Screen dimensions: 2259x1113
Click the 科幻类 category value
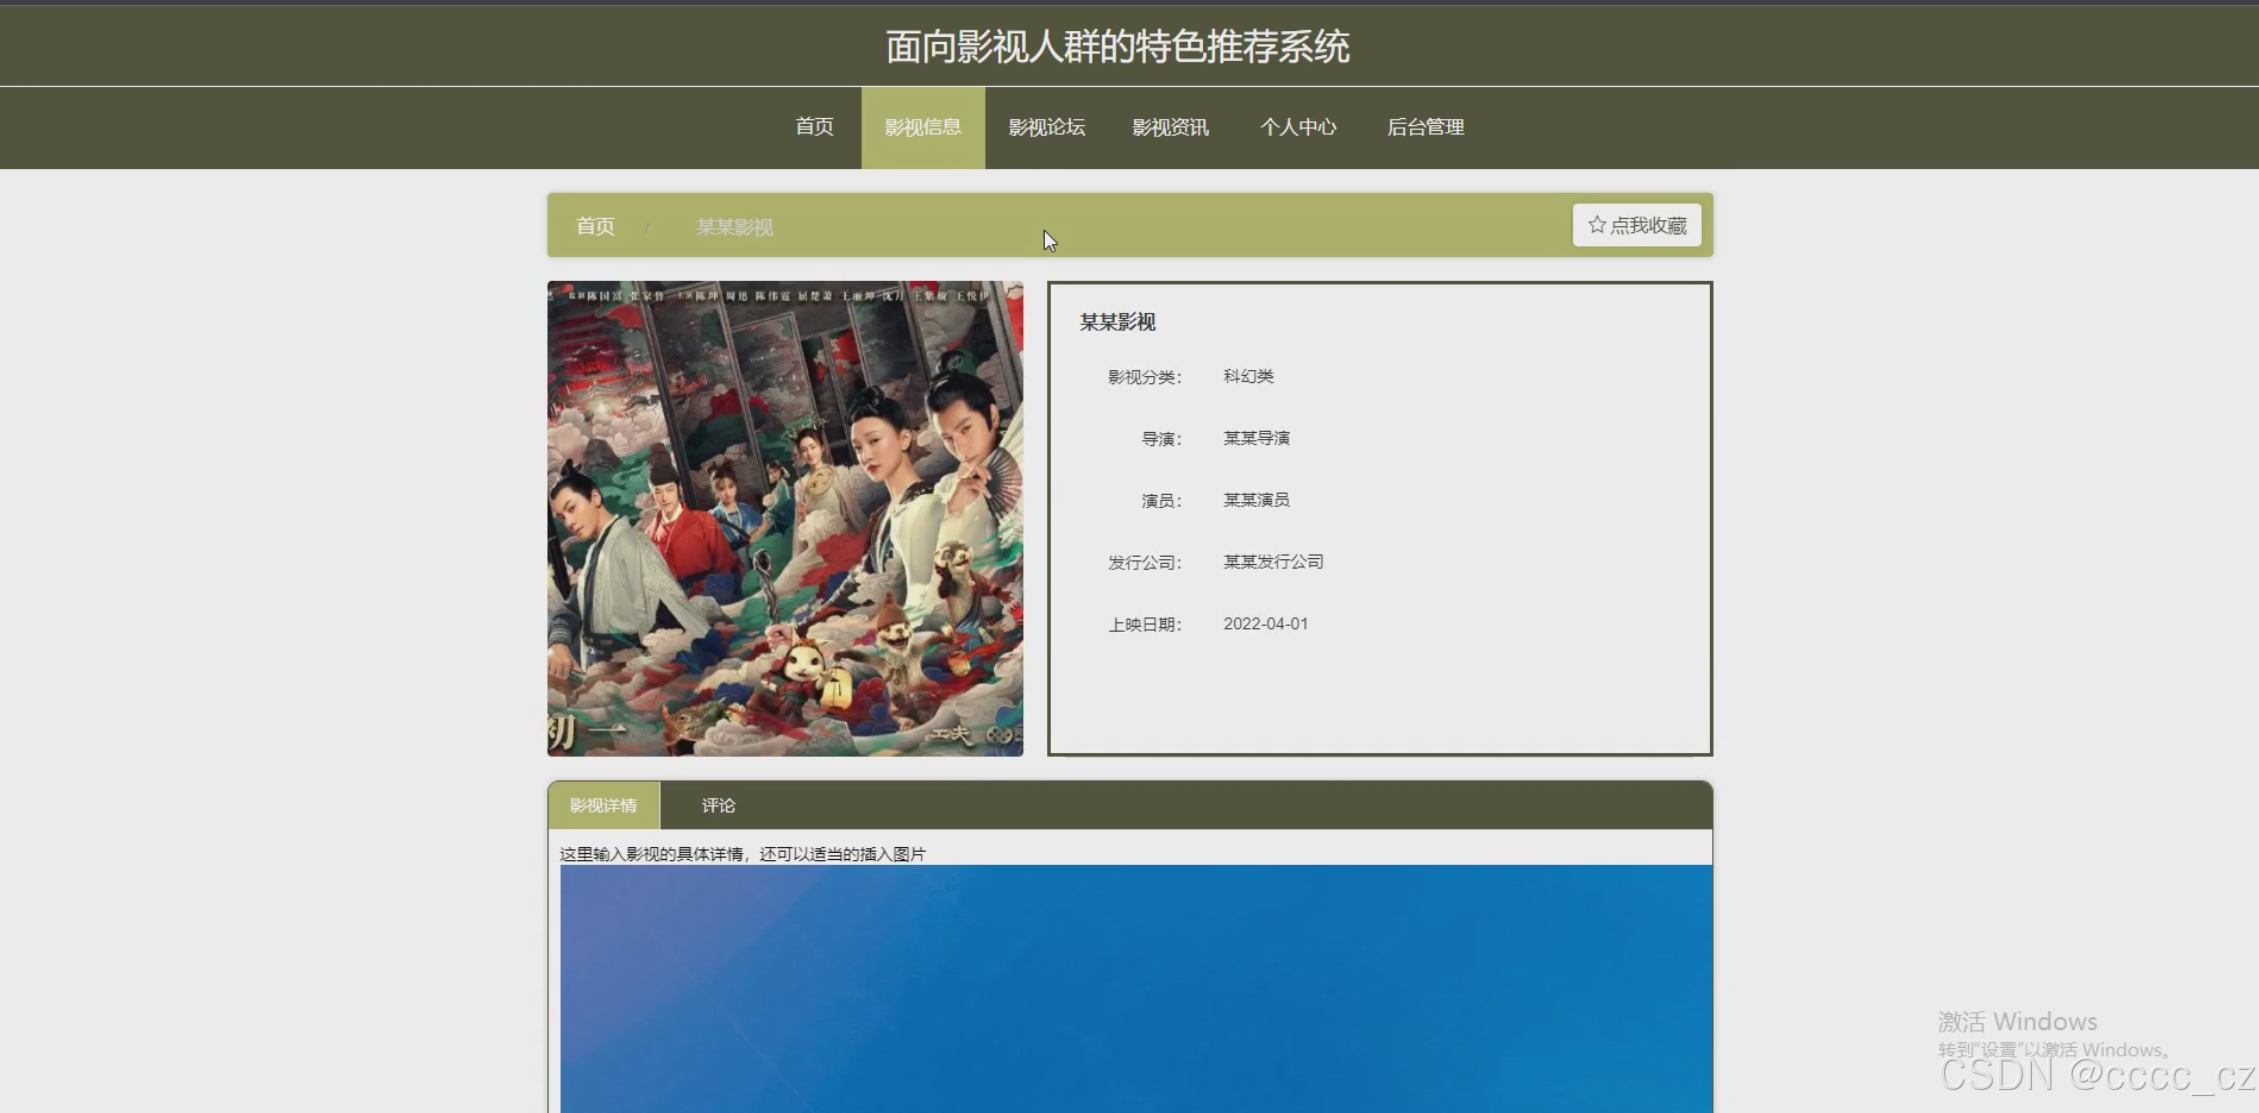[x=1248, y=376]
